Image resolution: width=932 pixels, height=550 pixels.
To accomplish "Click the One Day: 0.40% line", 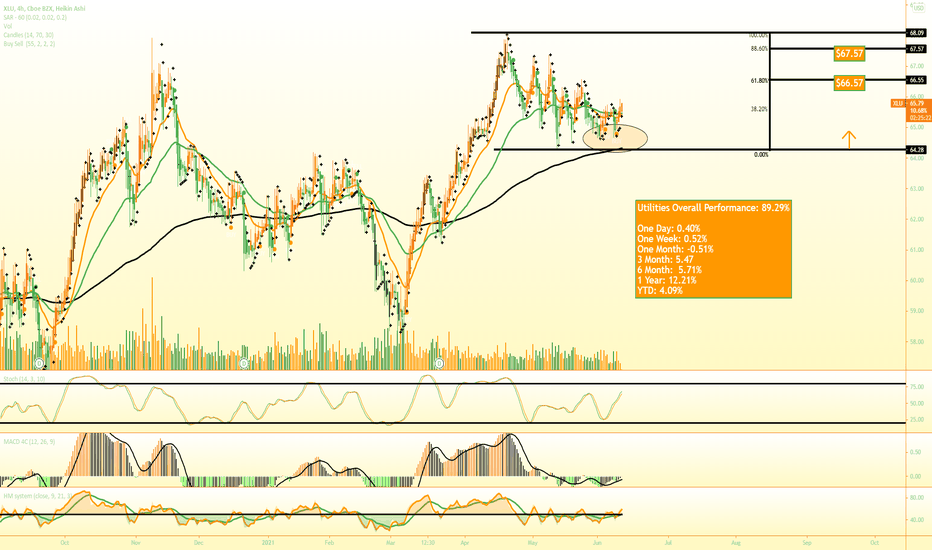I will point(669,228).
